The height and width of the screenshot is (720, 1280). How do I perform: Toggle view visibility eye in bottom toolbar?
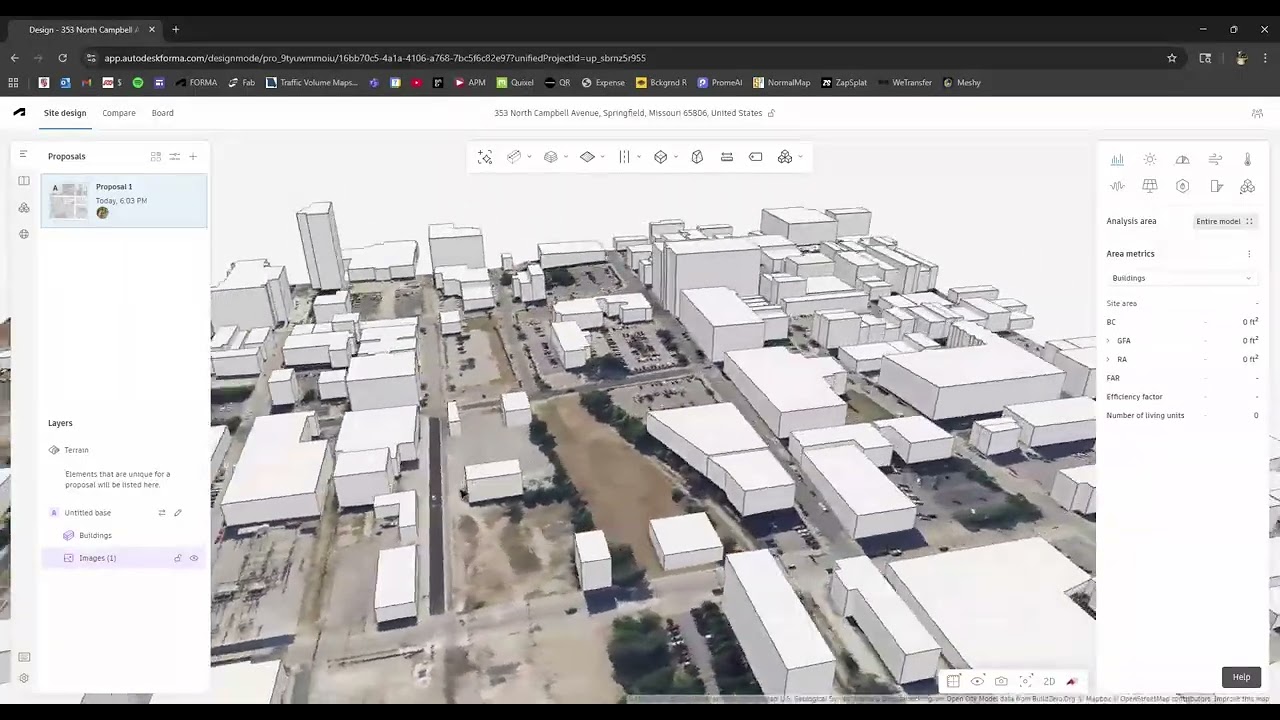point(977,682)
